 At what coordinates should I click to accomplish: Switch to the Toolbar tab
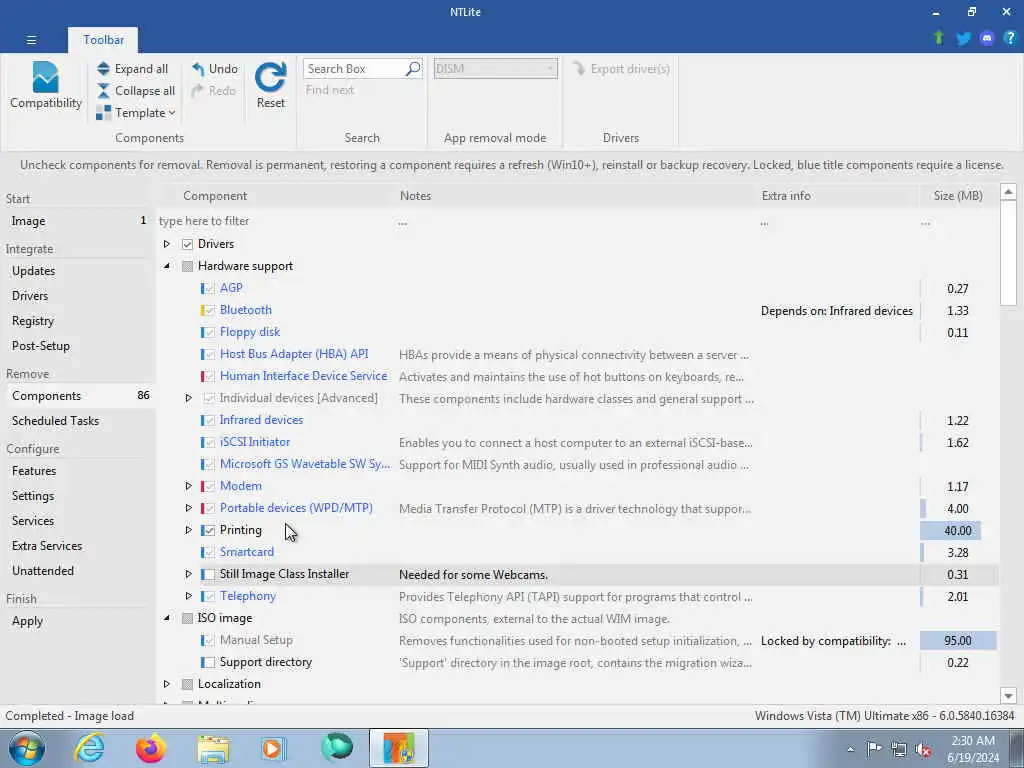point(103,40)
